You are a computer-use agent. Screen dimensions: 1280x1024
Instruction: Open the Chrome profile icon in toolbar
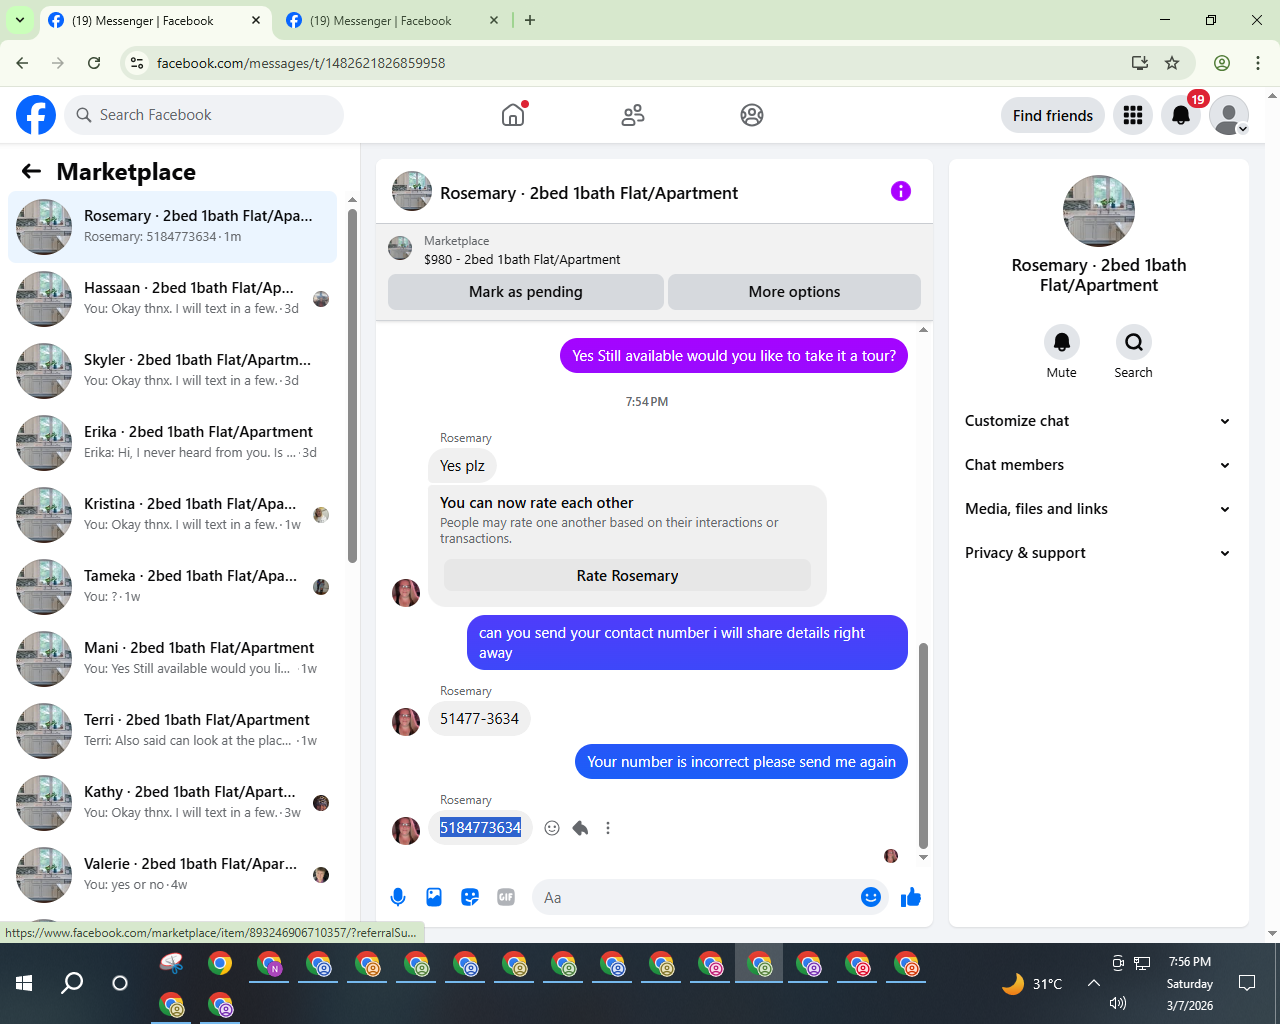tap(1222, 63)
